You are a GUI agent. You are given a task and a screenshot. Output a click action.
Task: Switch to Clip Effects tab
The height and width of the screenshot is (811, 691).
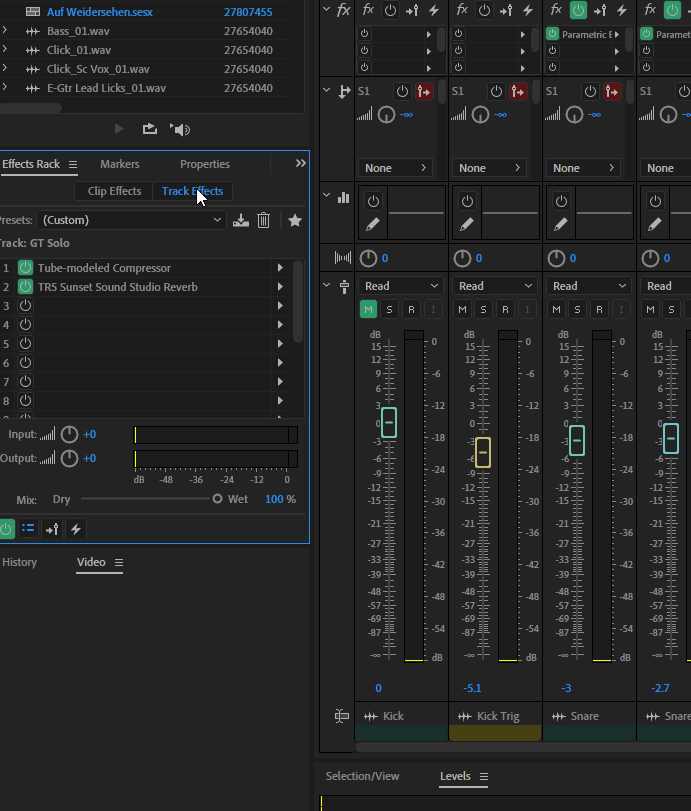[x=114, y=191]
